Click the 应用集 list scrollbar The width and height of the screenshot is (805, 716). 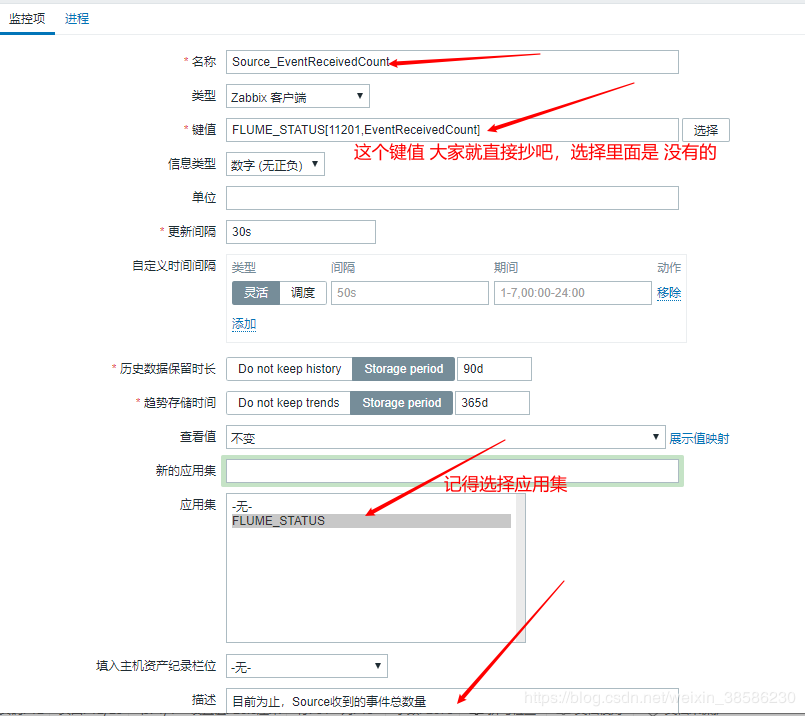(521, 568)
